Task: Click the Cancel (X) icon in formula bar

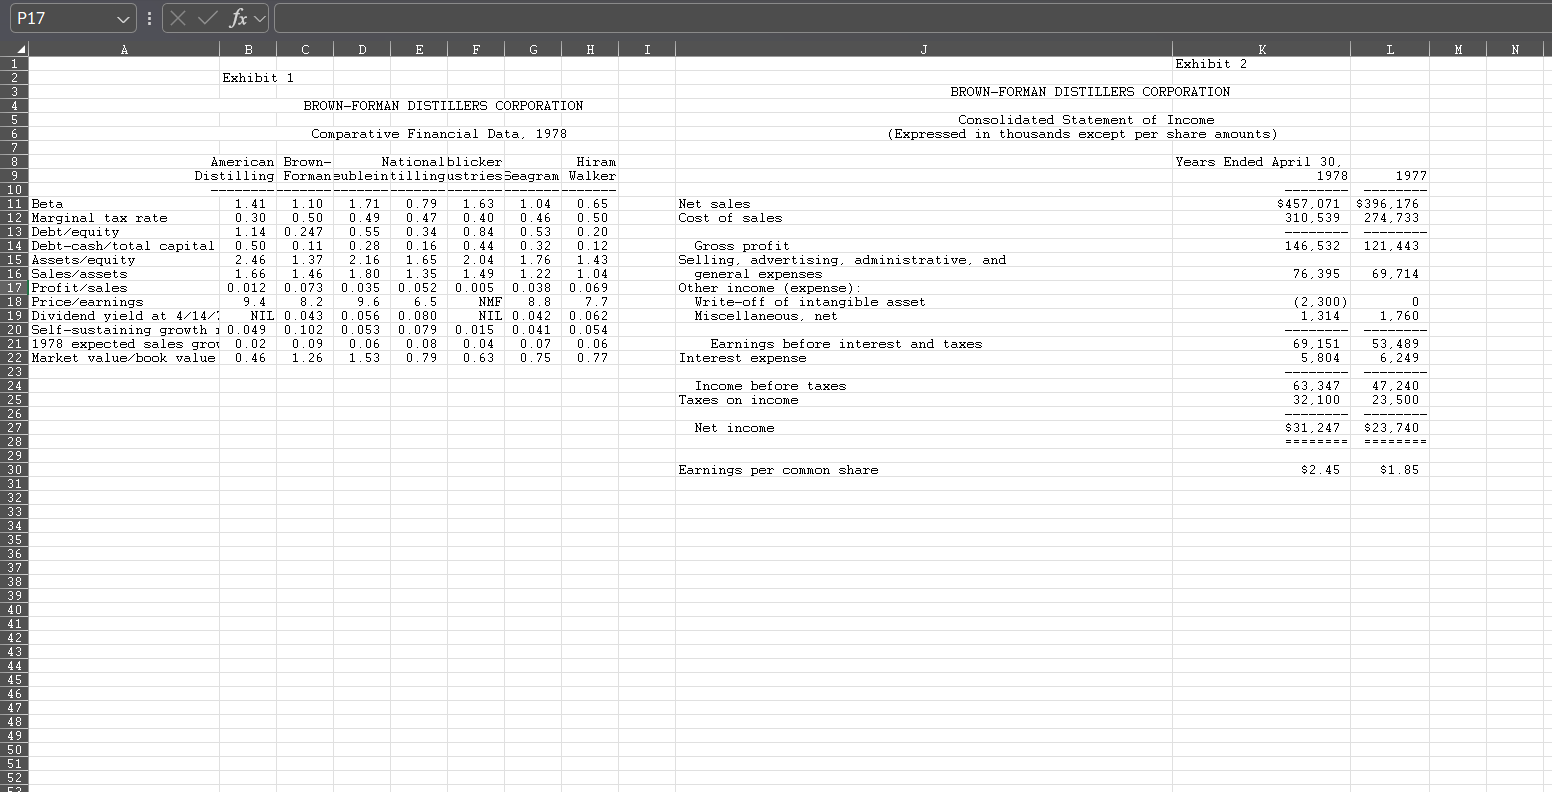Action: [x=177, y=17]
